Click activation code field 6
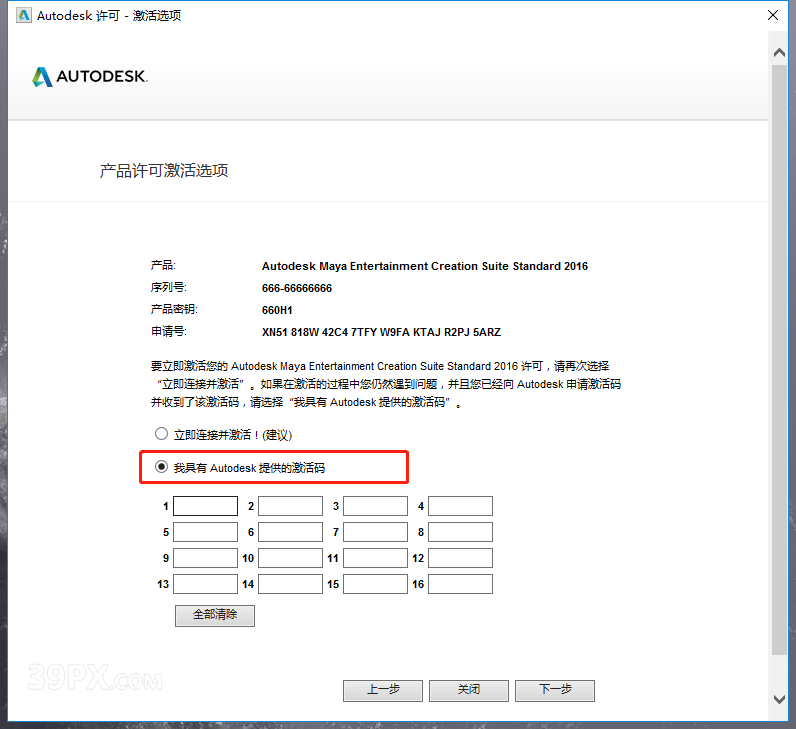 290,532
